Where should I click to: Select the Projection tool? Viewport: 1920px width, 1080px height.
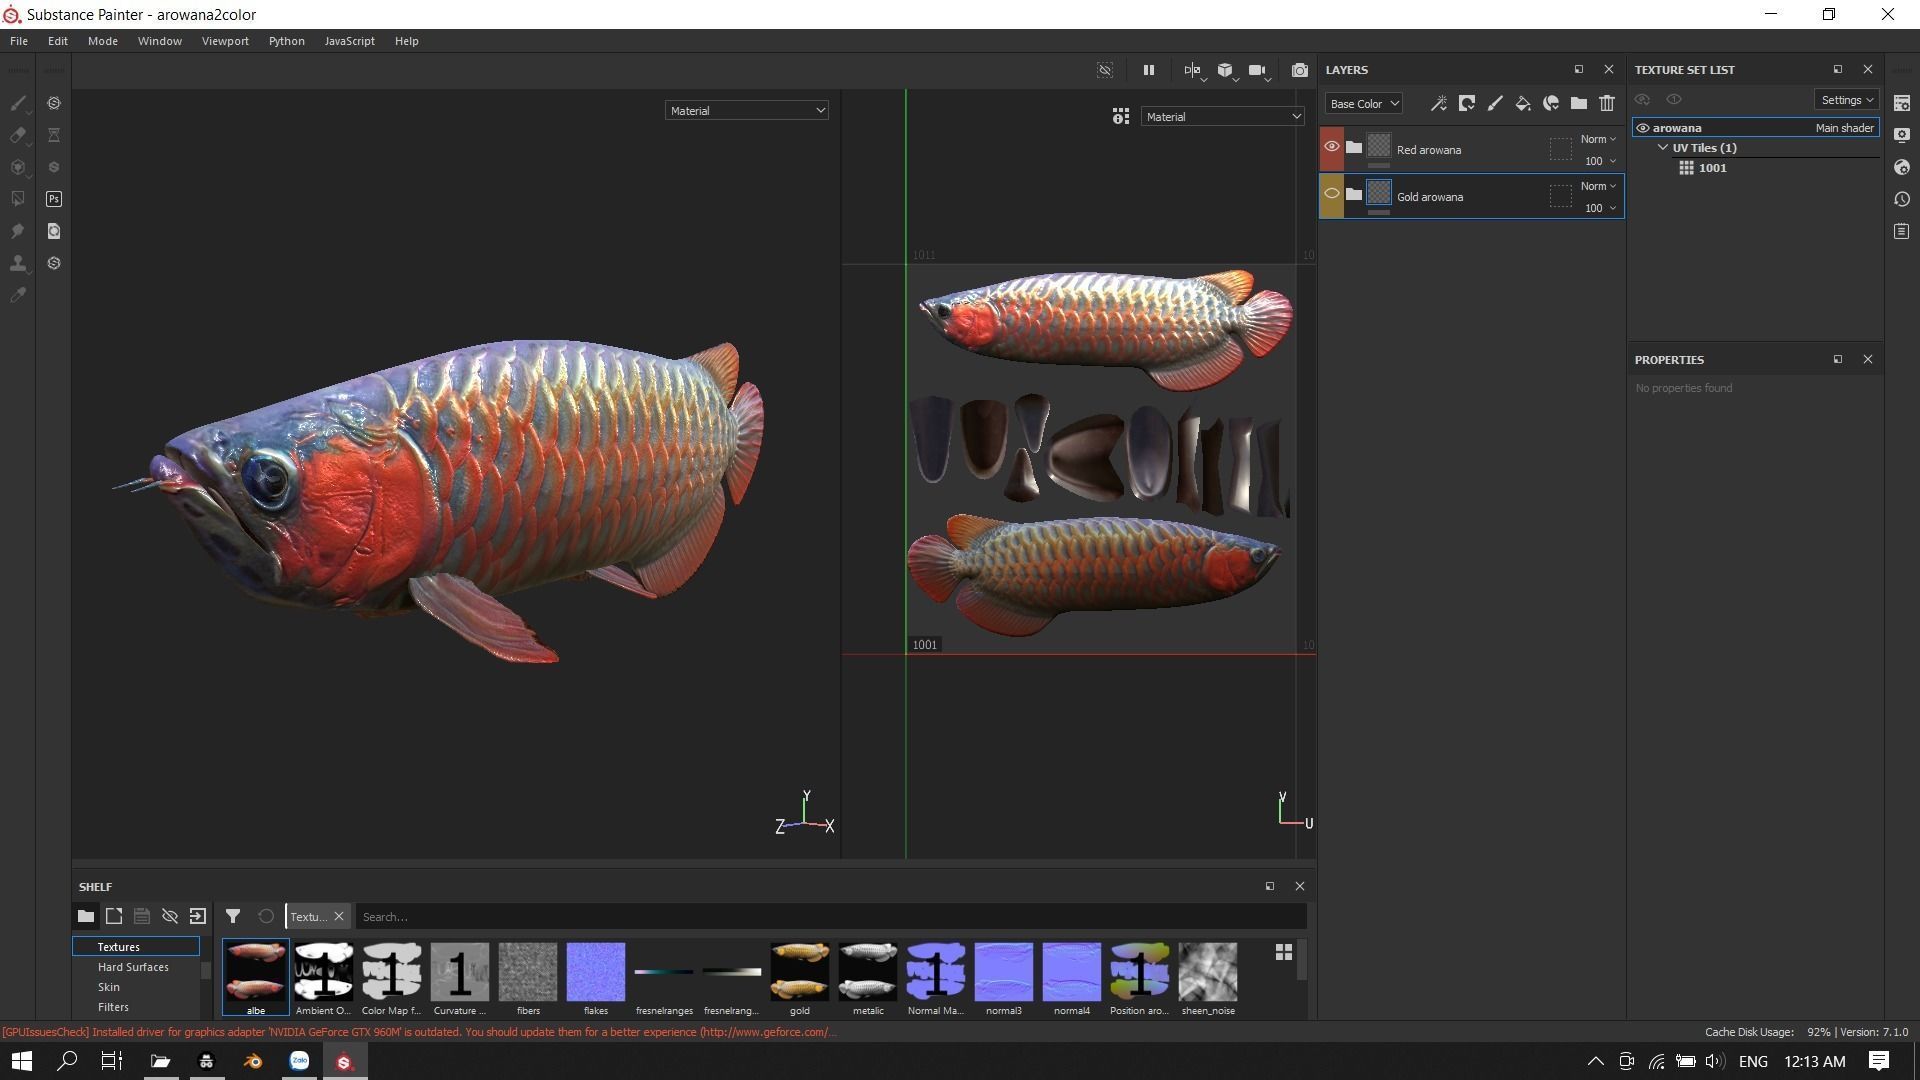pos(18,167)
